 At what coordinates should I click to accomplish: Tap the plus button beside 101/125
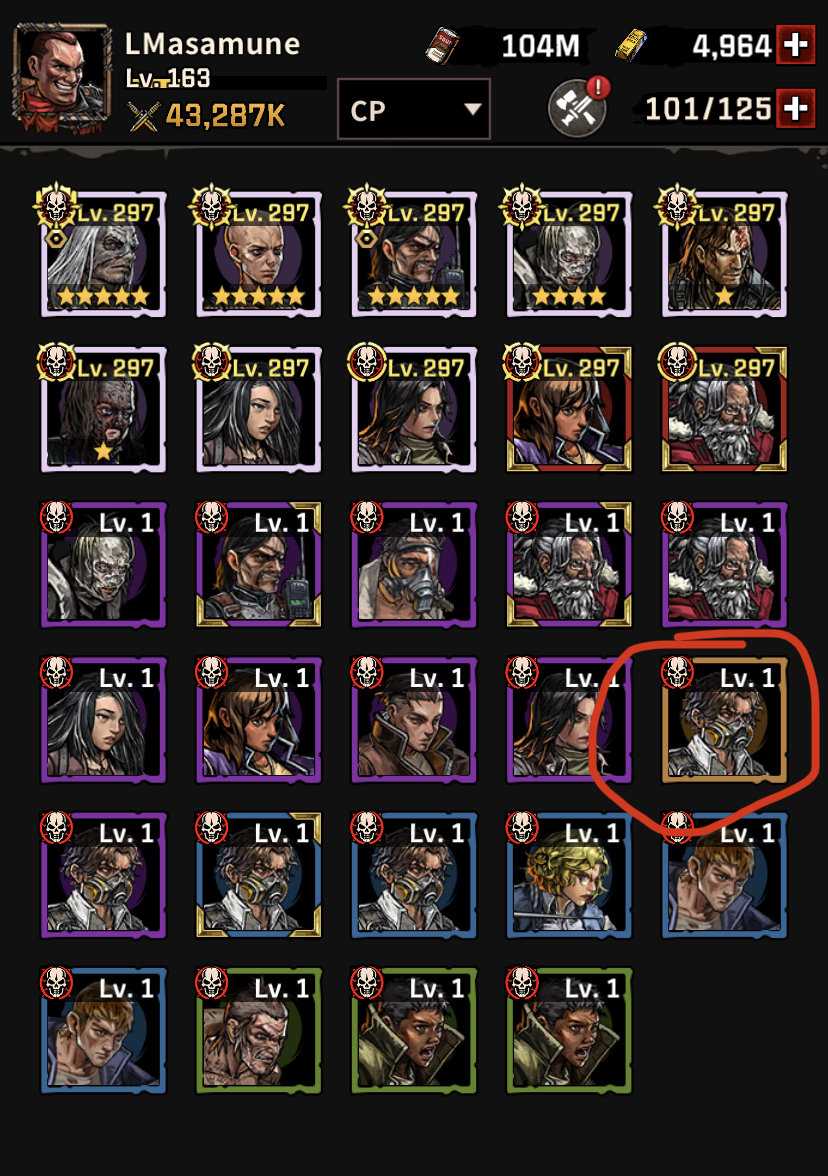(796, 109)
